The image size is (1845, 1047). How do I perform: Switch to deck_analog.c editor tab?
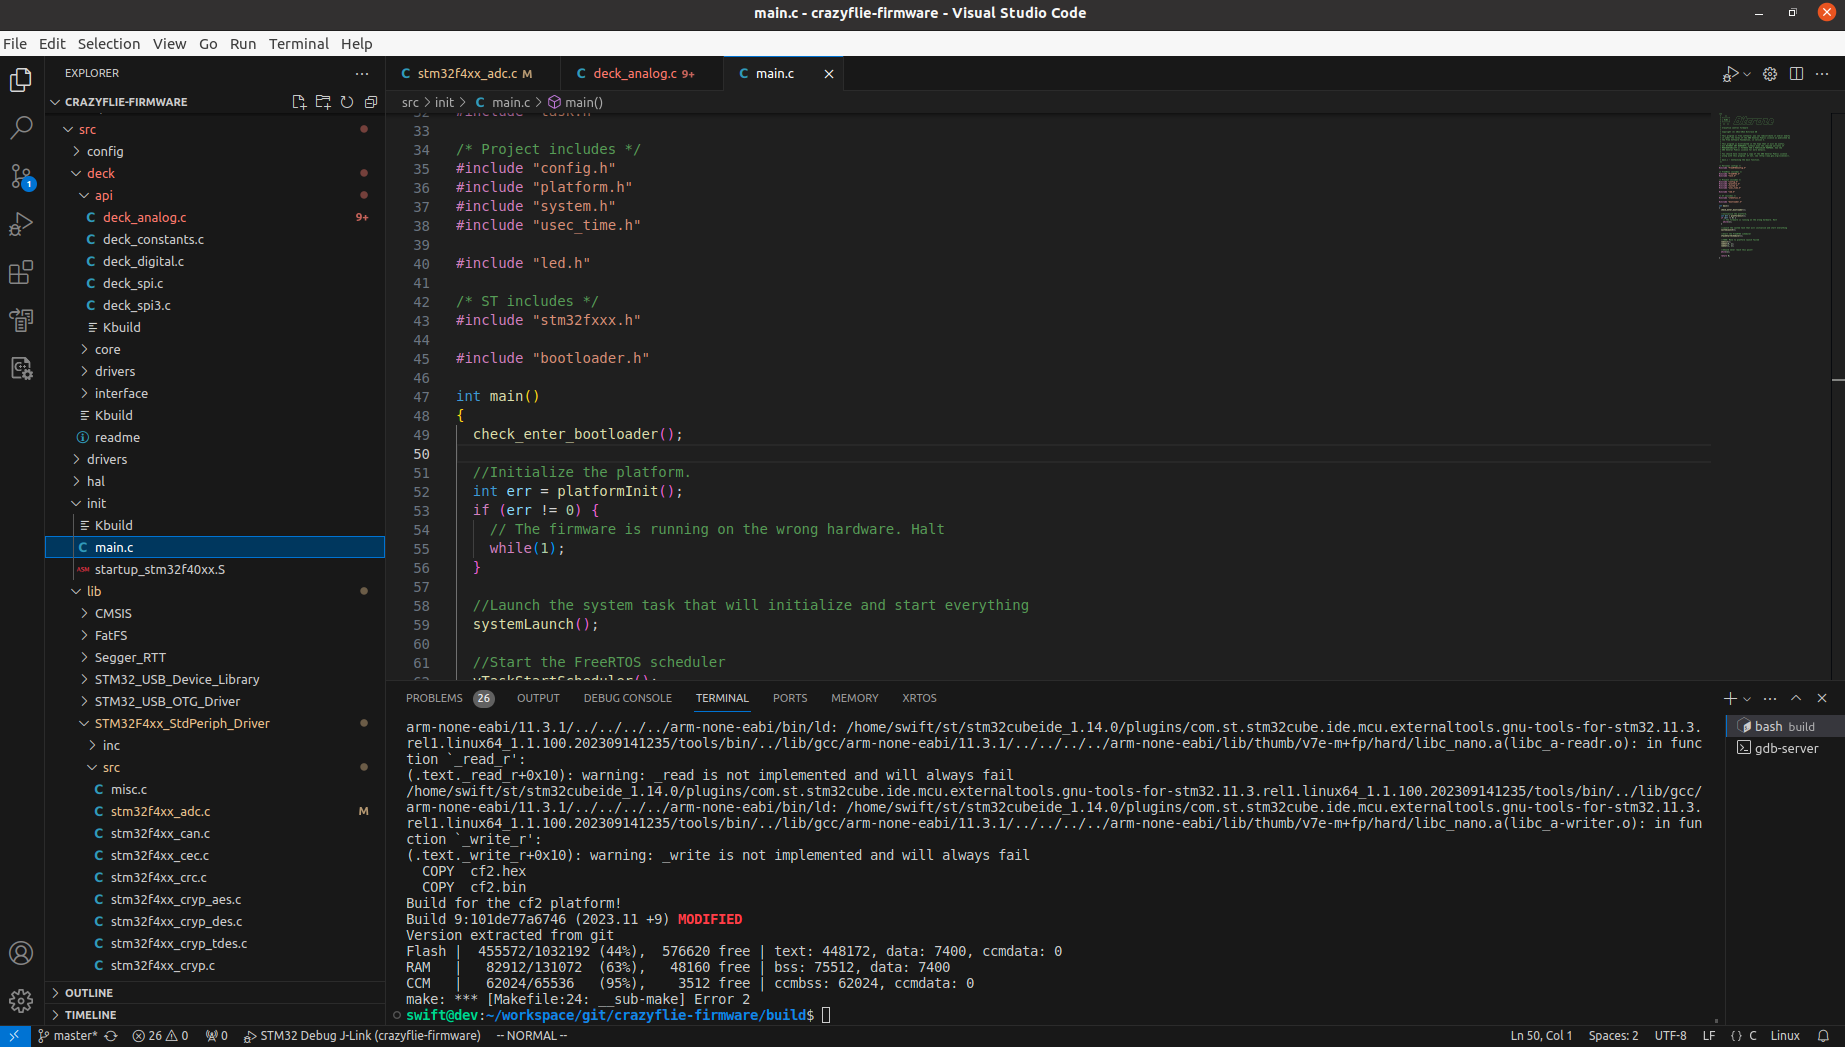pos(643,73)
